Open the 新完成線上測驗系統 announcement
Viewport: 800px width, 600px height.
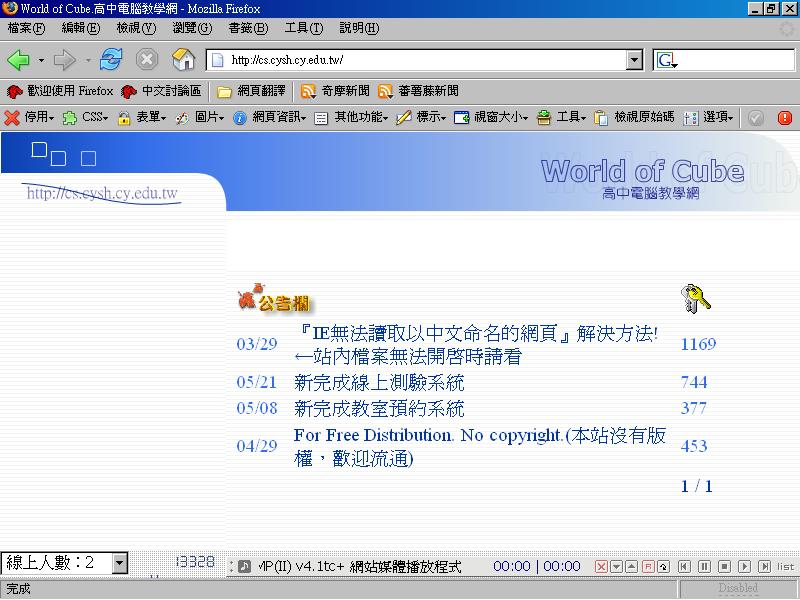(379, 382)
